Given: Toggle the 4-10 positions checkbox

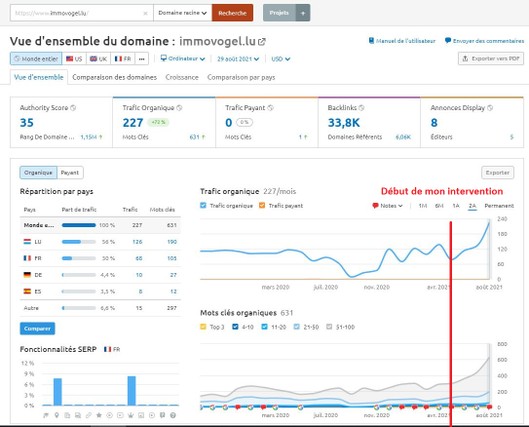Looking at the screenshot, I should click(235, 326).
